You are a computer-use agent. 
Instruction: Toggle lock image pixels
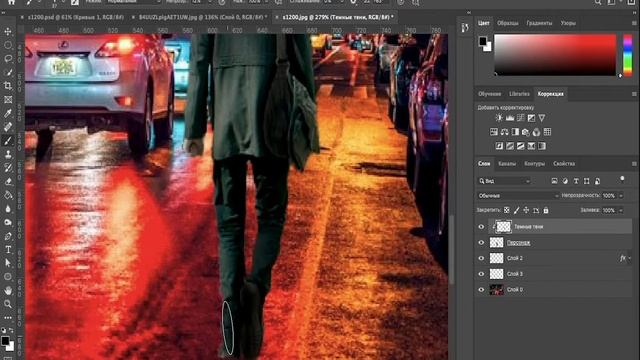click(516, 210)
